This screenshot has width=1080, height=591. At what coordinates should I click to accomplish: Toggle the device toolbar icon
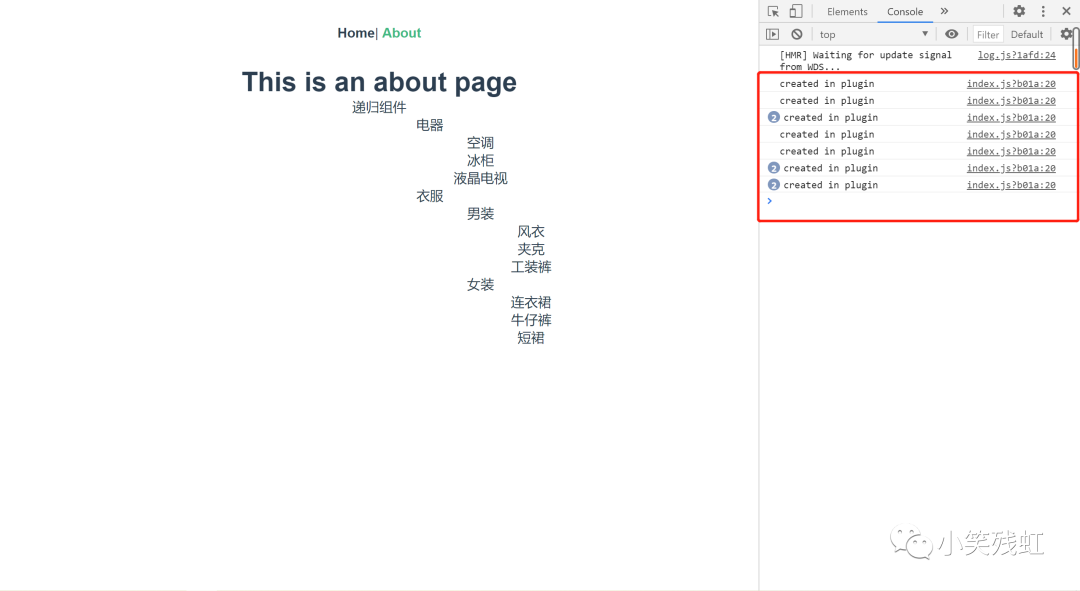pyautogui.click(x=796, y=11)
